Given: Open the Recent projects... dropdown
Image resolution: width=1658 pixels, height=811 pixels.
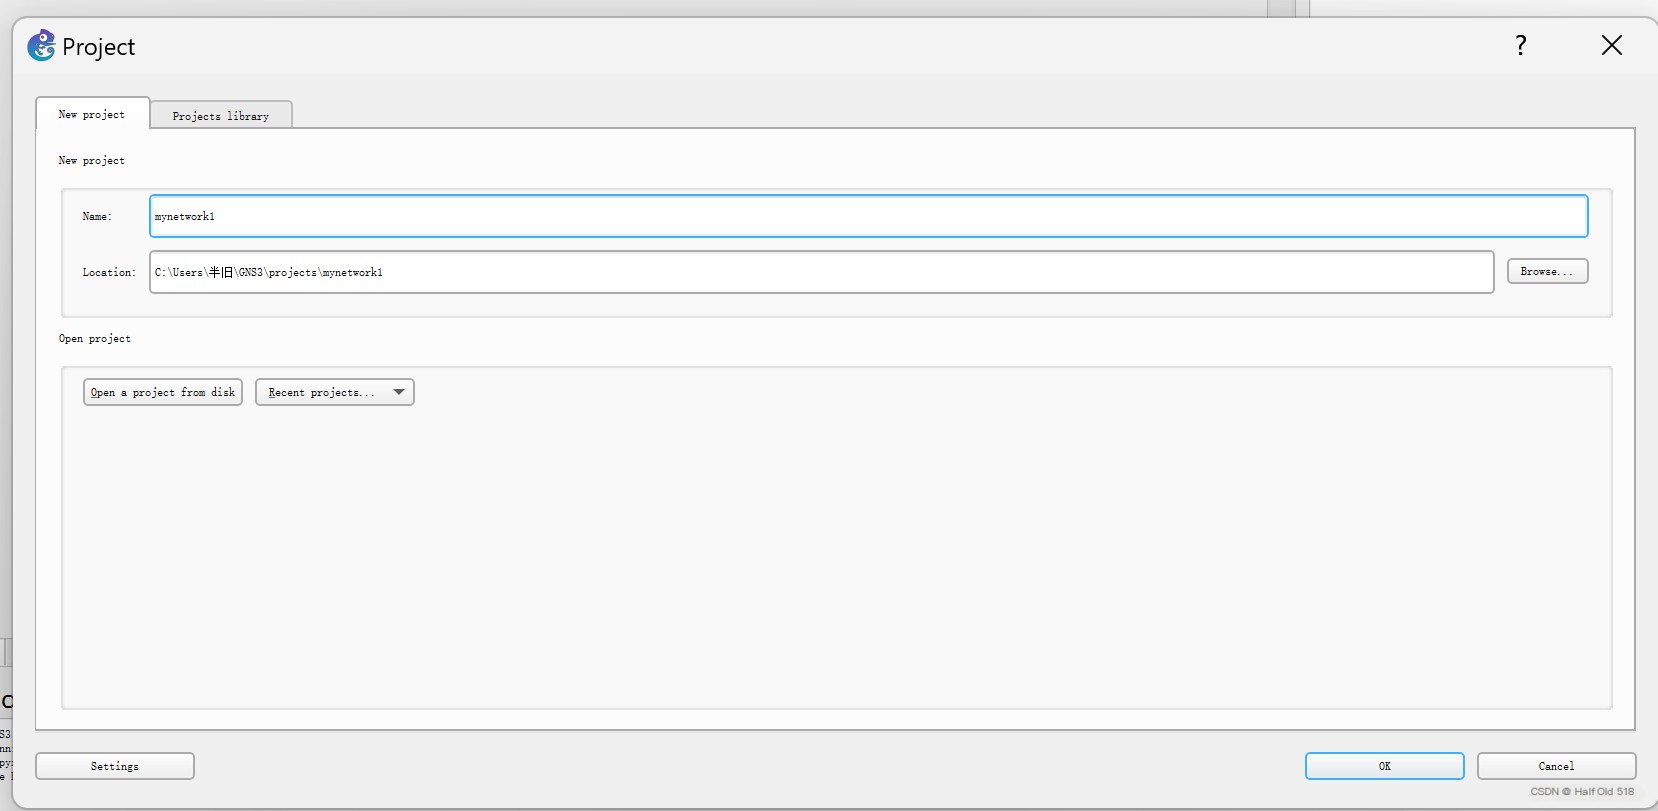Looking at the screenshot, I should point(335,392).
